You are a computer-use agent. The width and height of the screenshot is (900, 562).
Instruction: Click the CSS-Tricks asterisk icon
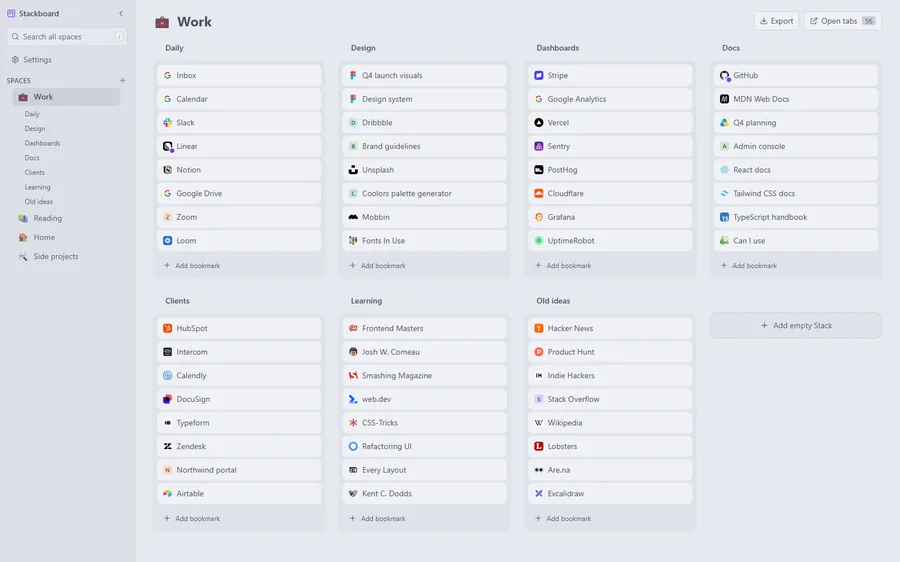tap(353, 423)
